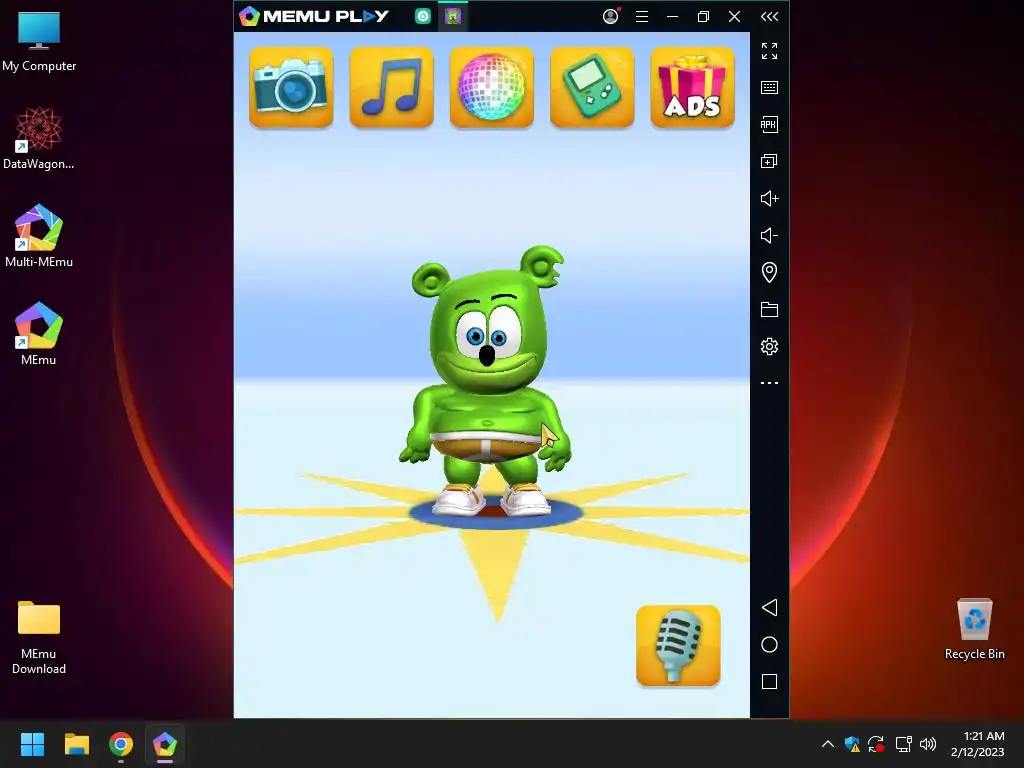Switch to the MEmu home tab
The height and width of the screenshot is (768, 1024).
[x=423, y=16]
